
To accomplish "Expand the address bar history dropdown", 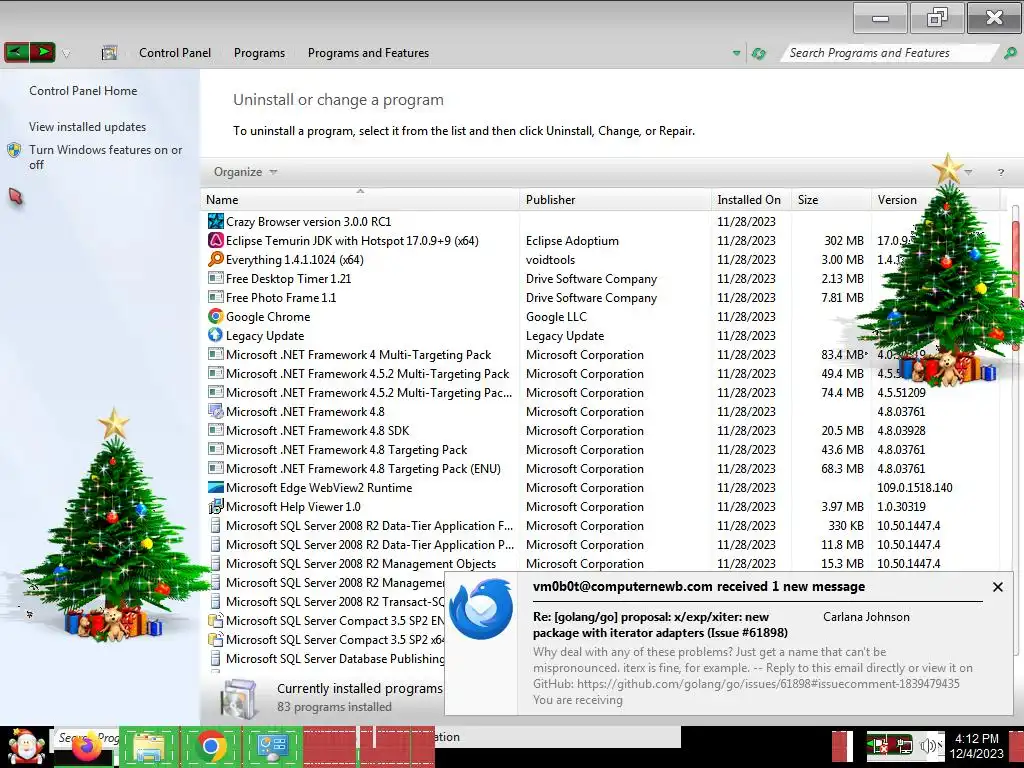I will tap(737, 54).
